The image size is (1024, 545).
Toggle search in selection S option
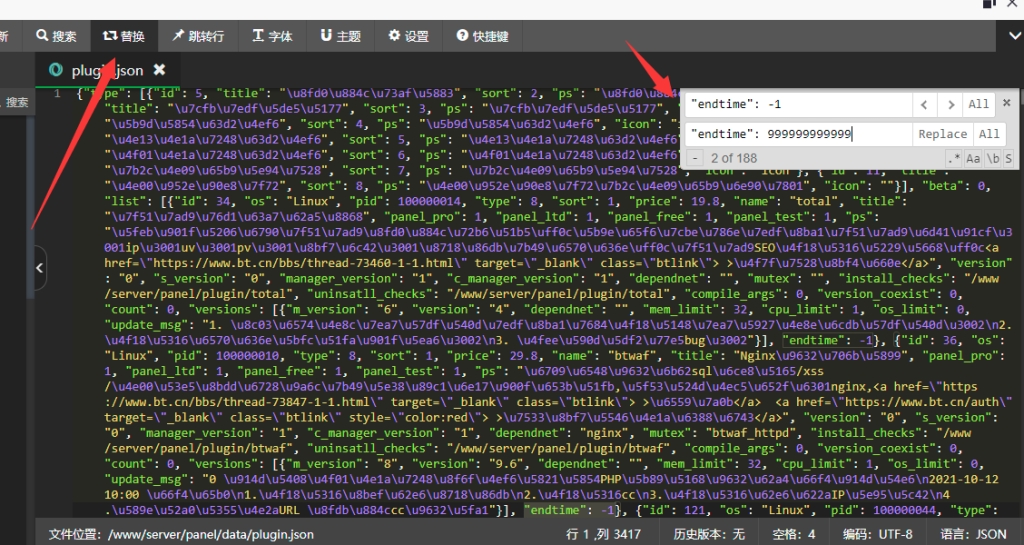(1008, 158)
